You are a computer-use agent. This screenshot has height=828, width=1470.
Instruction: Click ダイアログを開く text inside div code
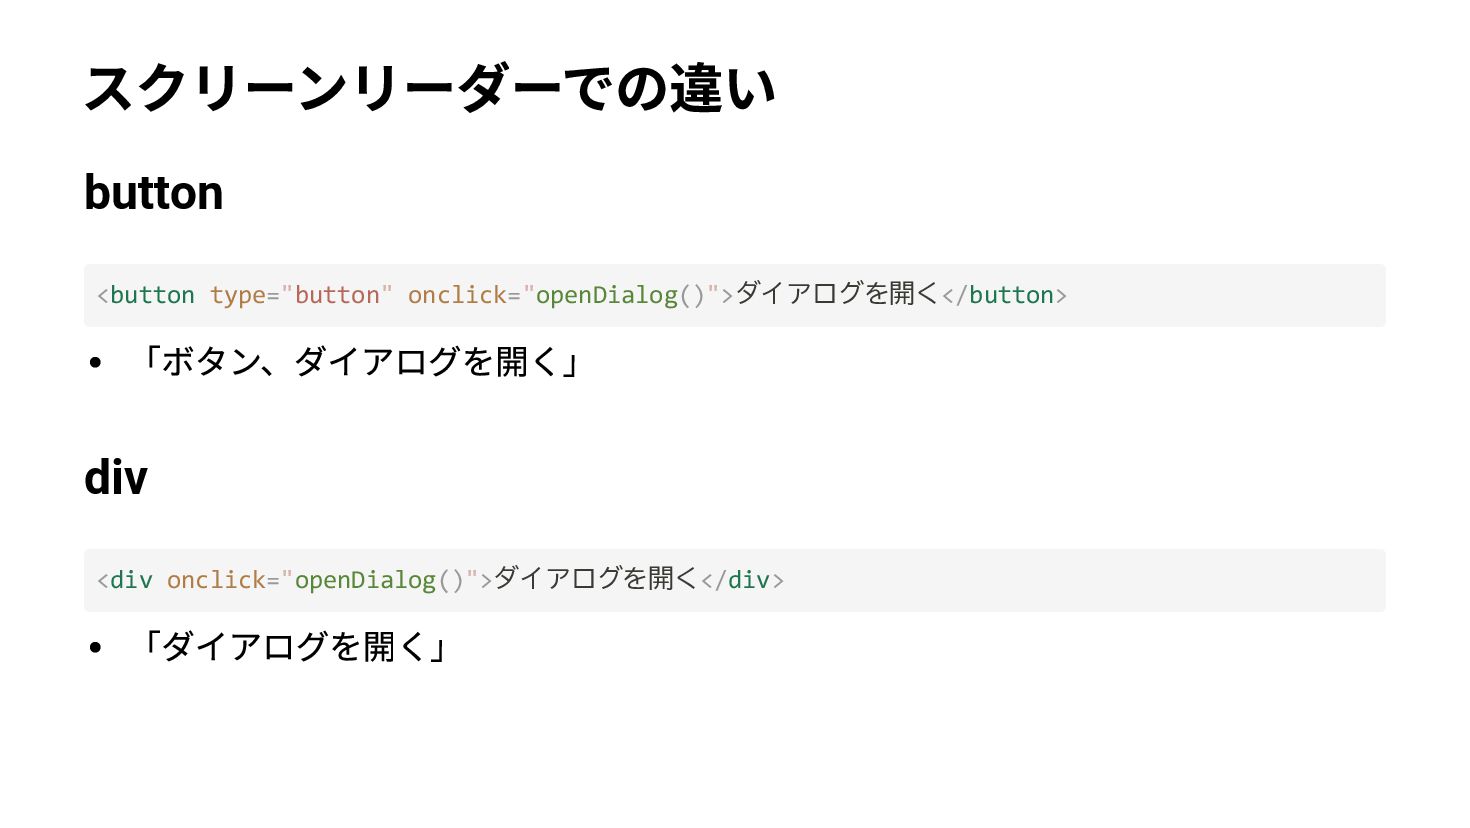point(595,579)
